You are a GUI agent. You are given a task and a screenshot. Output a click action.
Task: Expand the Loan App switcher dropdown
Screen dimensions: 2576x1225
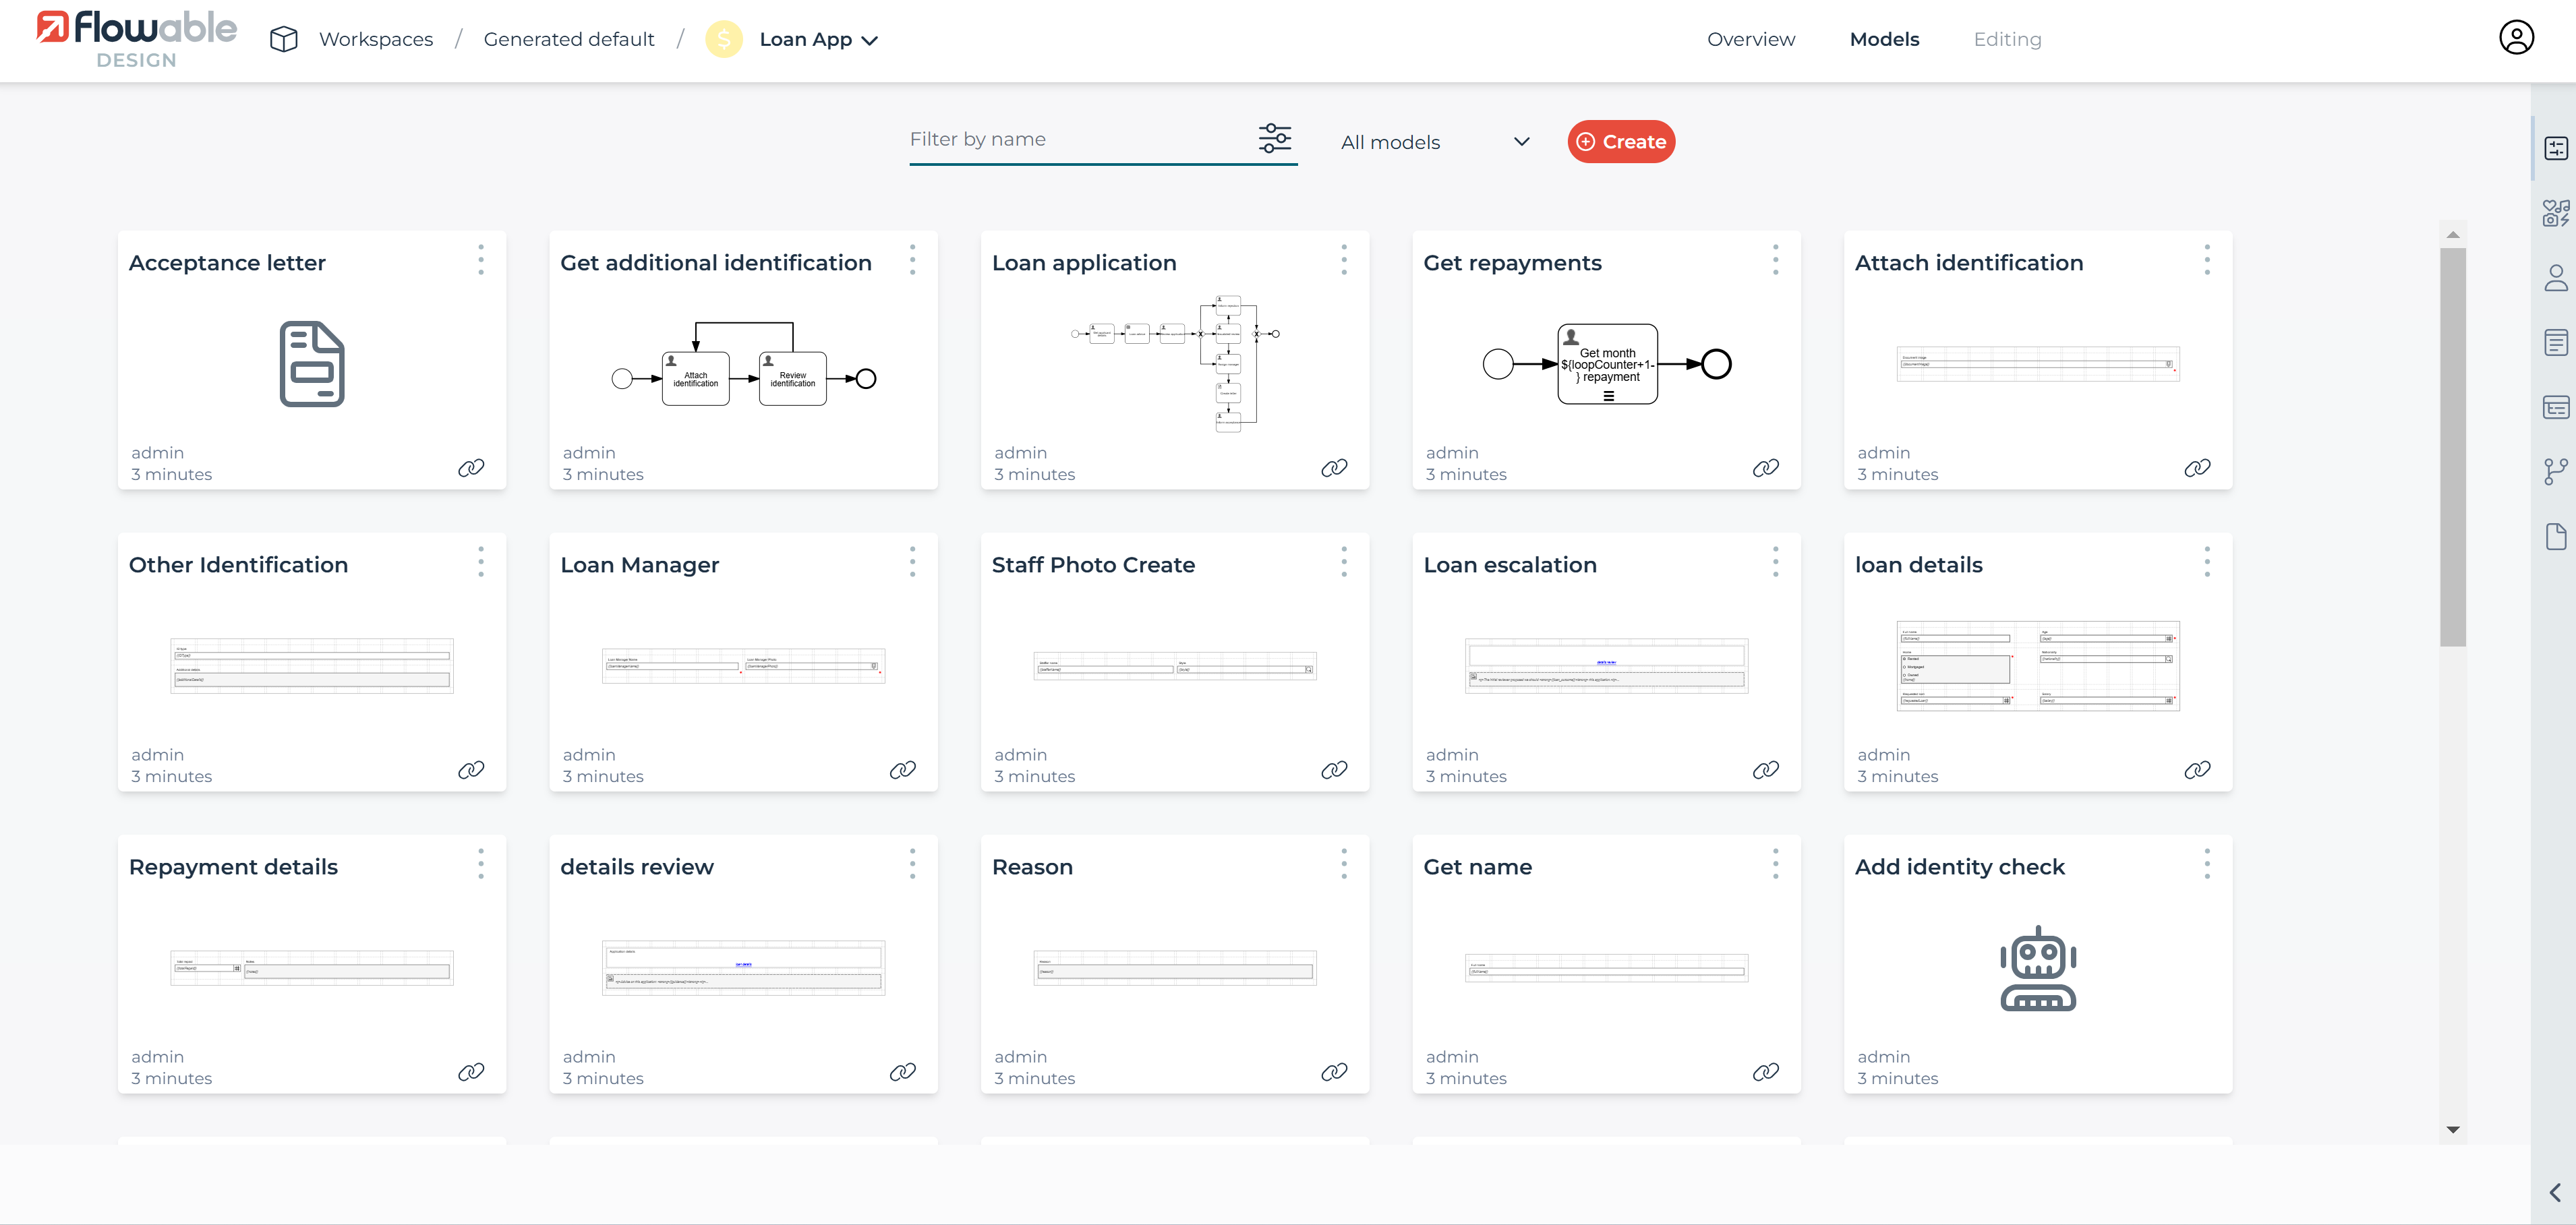(870, 41)
